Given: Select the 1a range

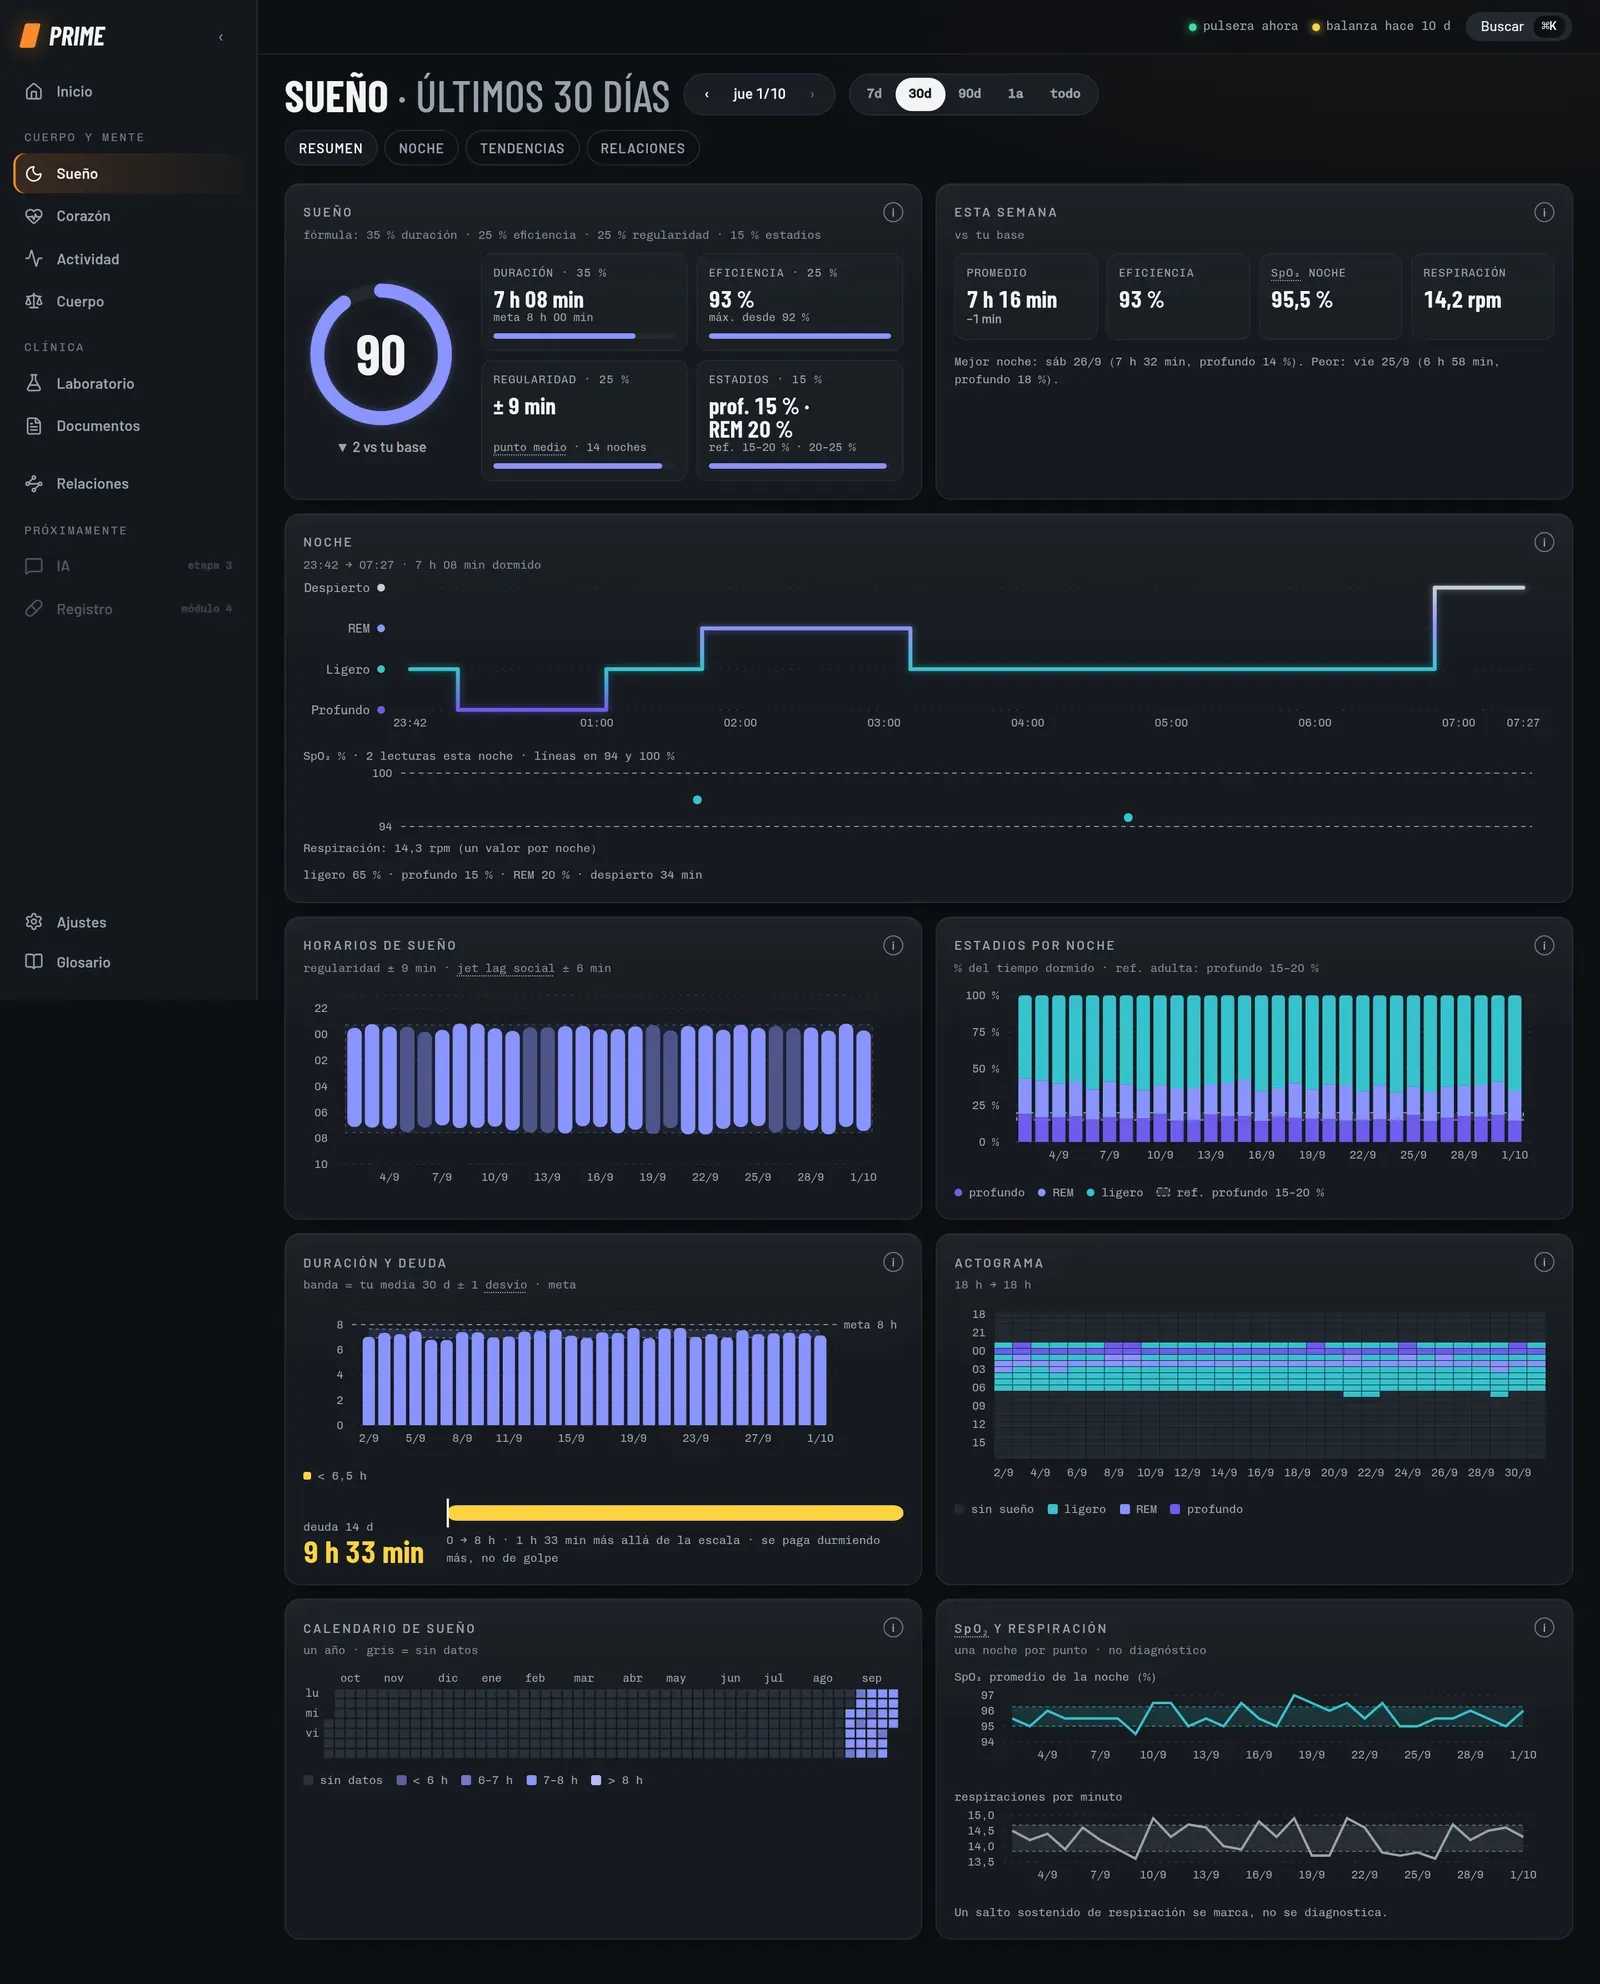Looking at the screenshot, I should [x=1015, y=94].
